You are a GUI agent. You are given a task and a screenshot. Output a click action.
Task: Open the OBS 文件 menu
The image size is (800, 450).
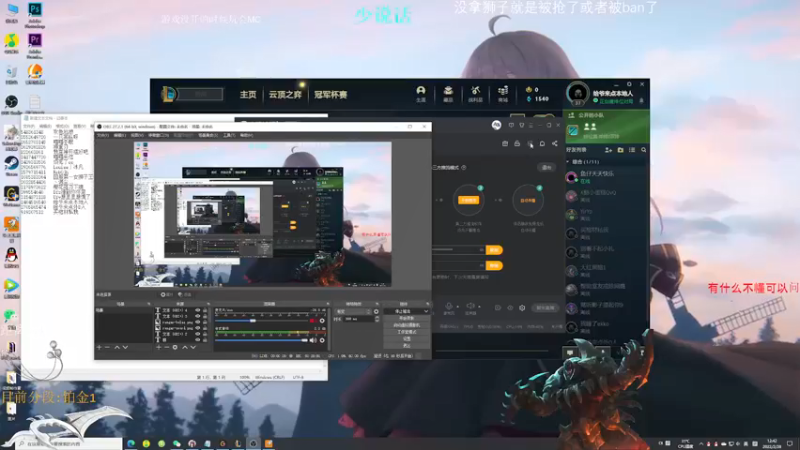(103, 135)
